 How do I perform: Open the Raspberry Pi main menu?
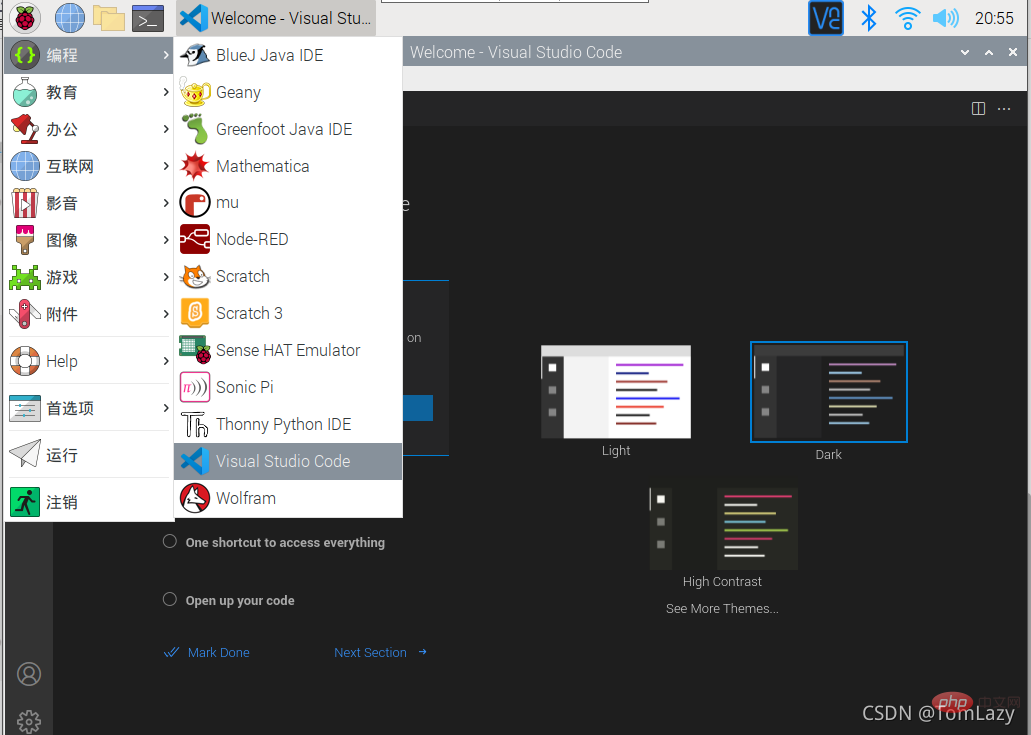[25, 18]
